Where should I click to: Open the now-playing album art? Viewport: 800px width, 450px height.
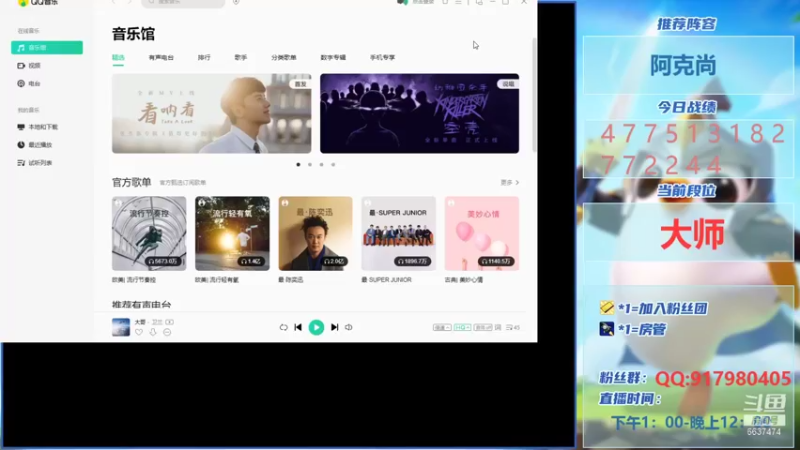click(x=121, y=328)
